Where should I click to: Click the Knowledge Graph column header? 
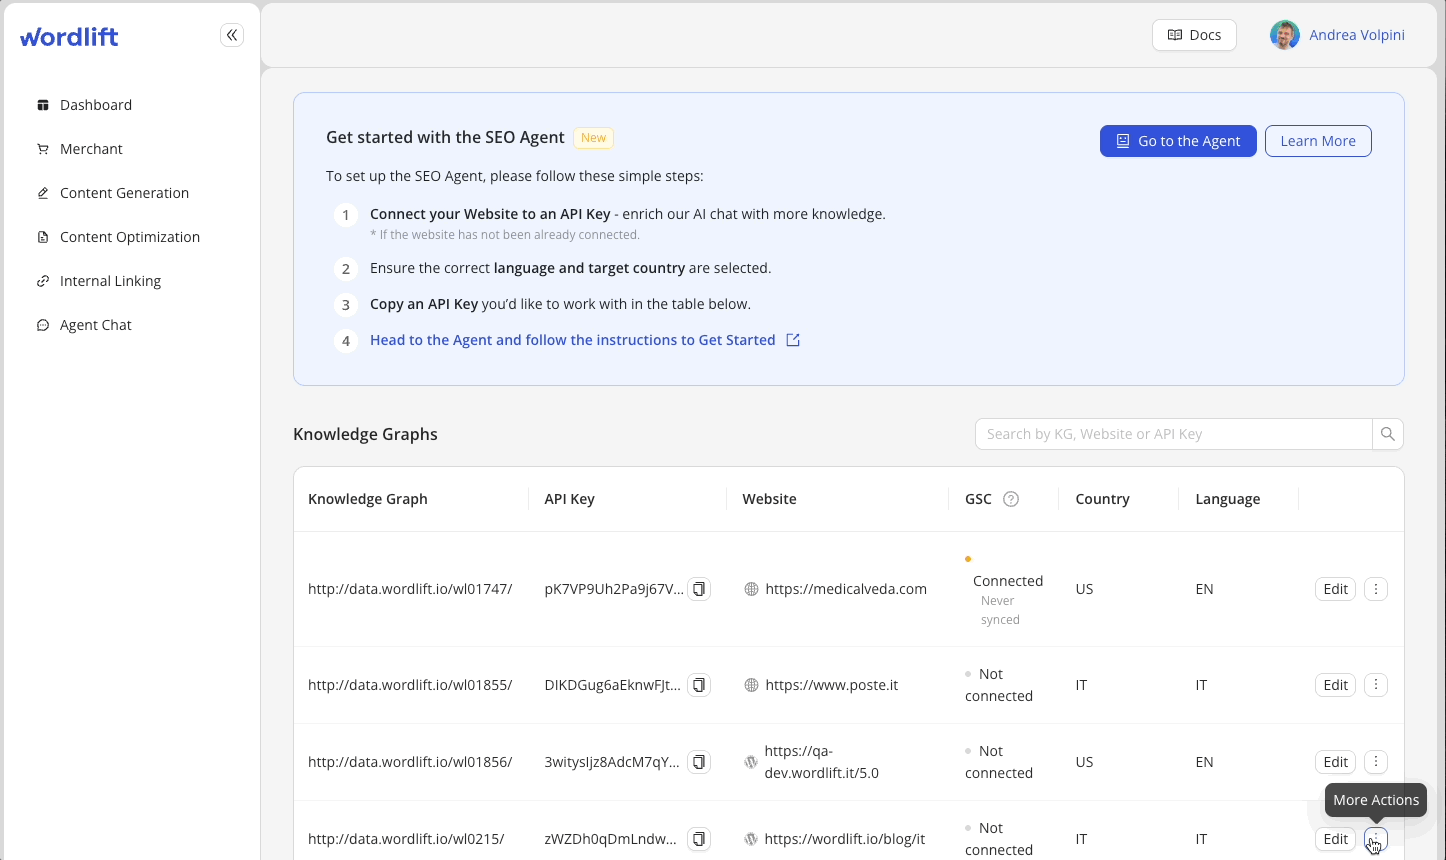368,499
